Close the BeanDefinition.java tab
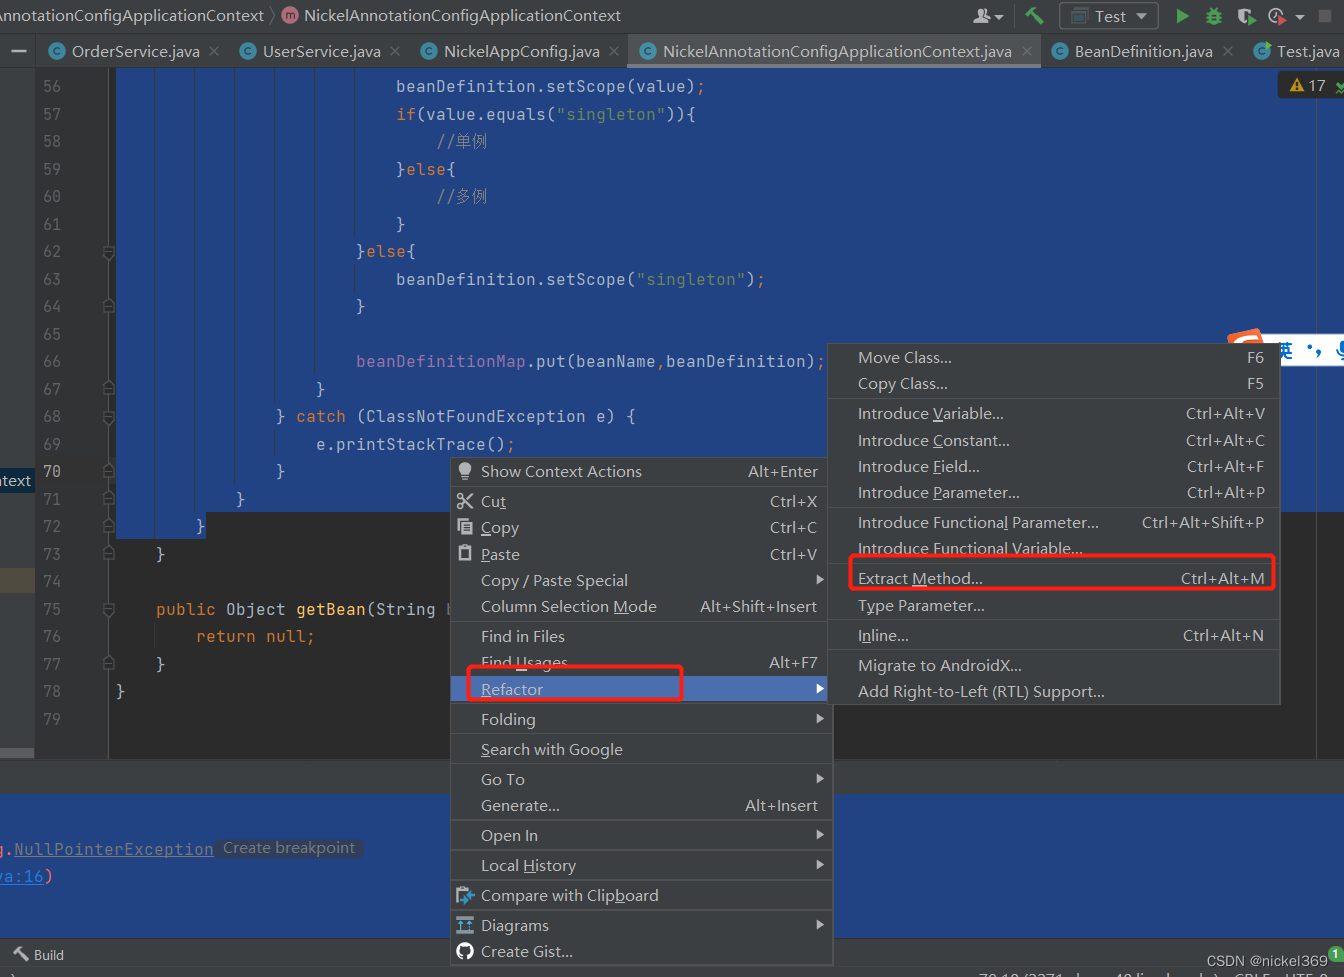Screen dimensions: 1344x977 (1228, 51)
